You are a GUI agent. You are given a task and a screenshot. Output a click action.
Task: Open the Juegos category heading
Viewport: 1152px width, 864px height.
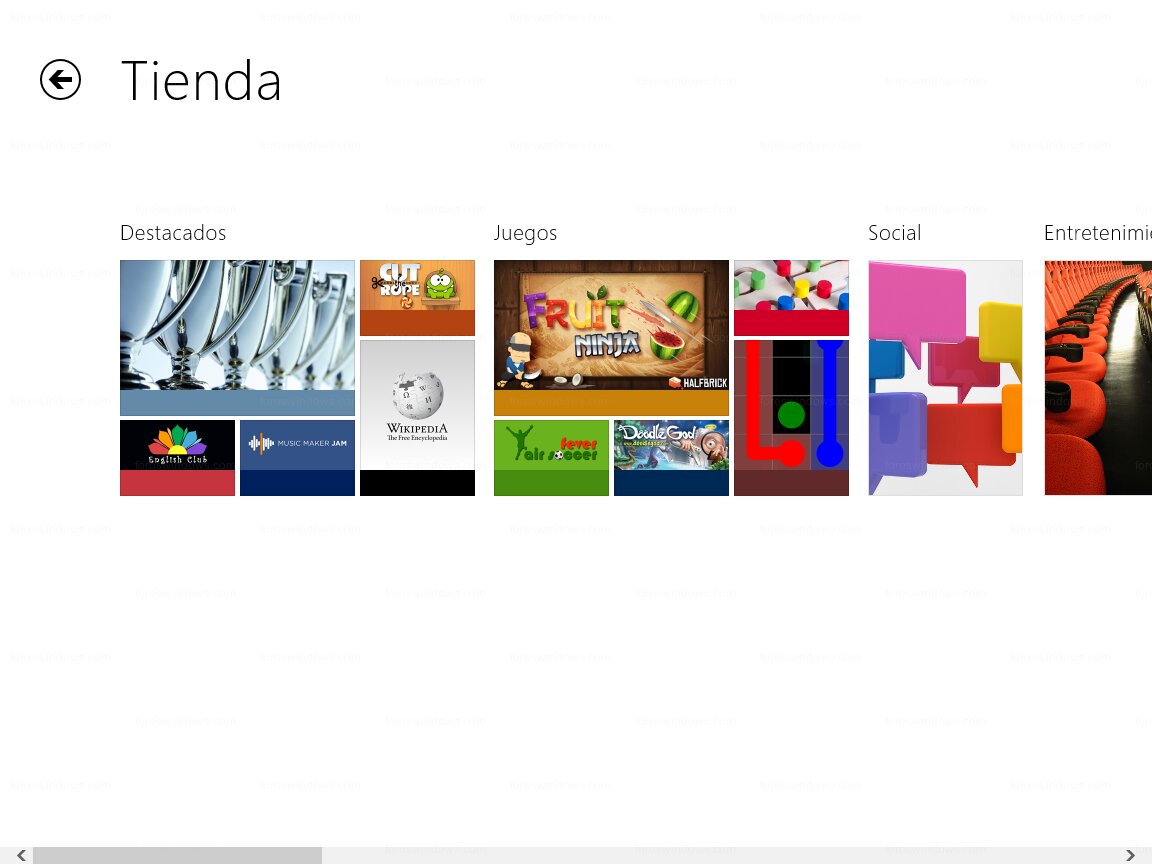[525, 233]
